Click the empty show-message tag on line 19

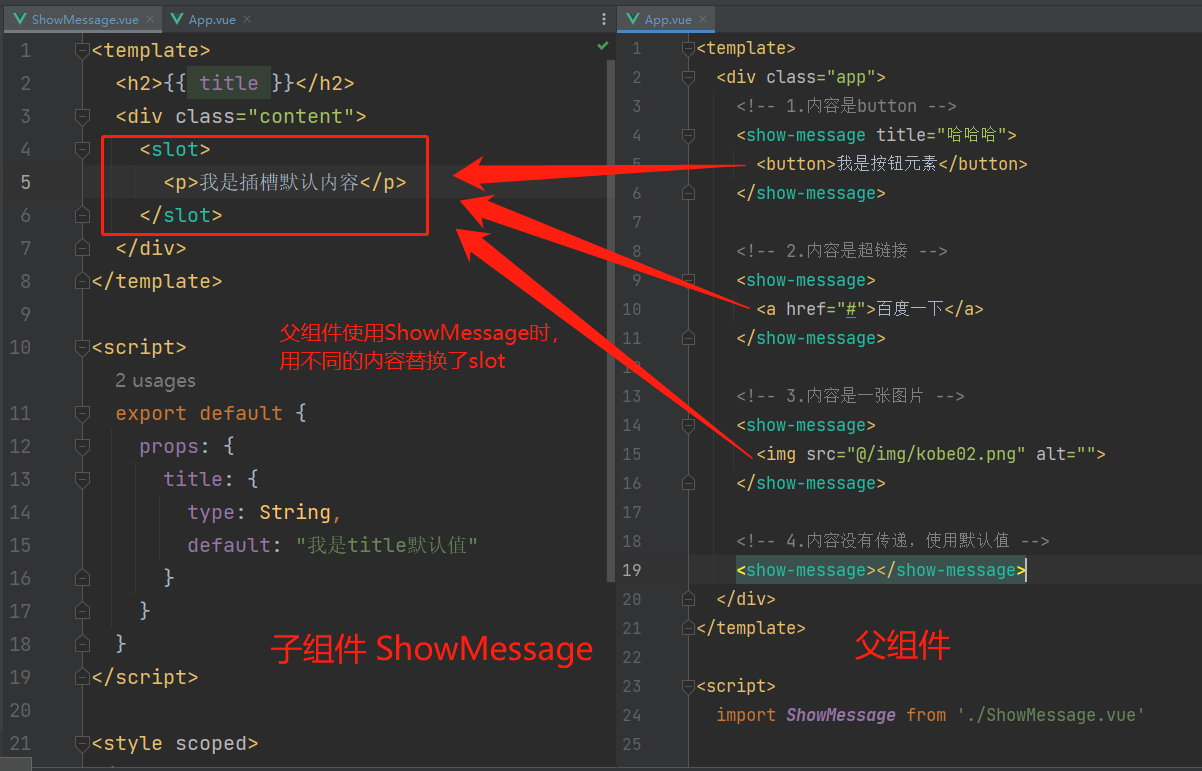point(881,570)
